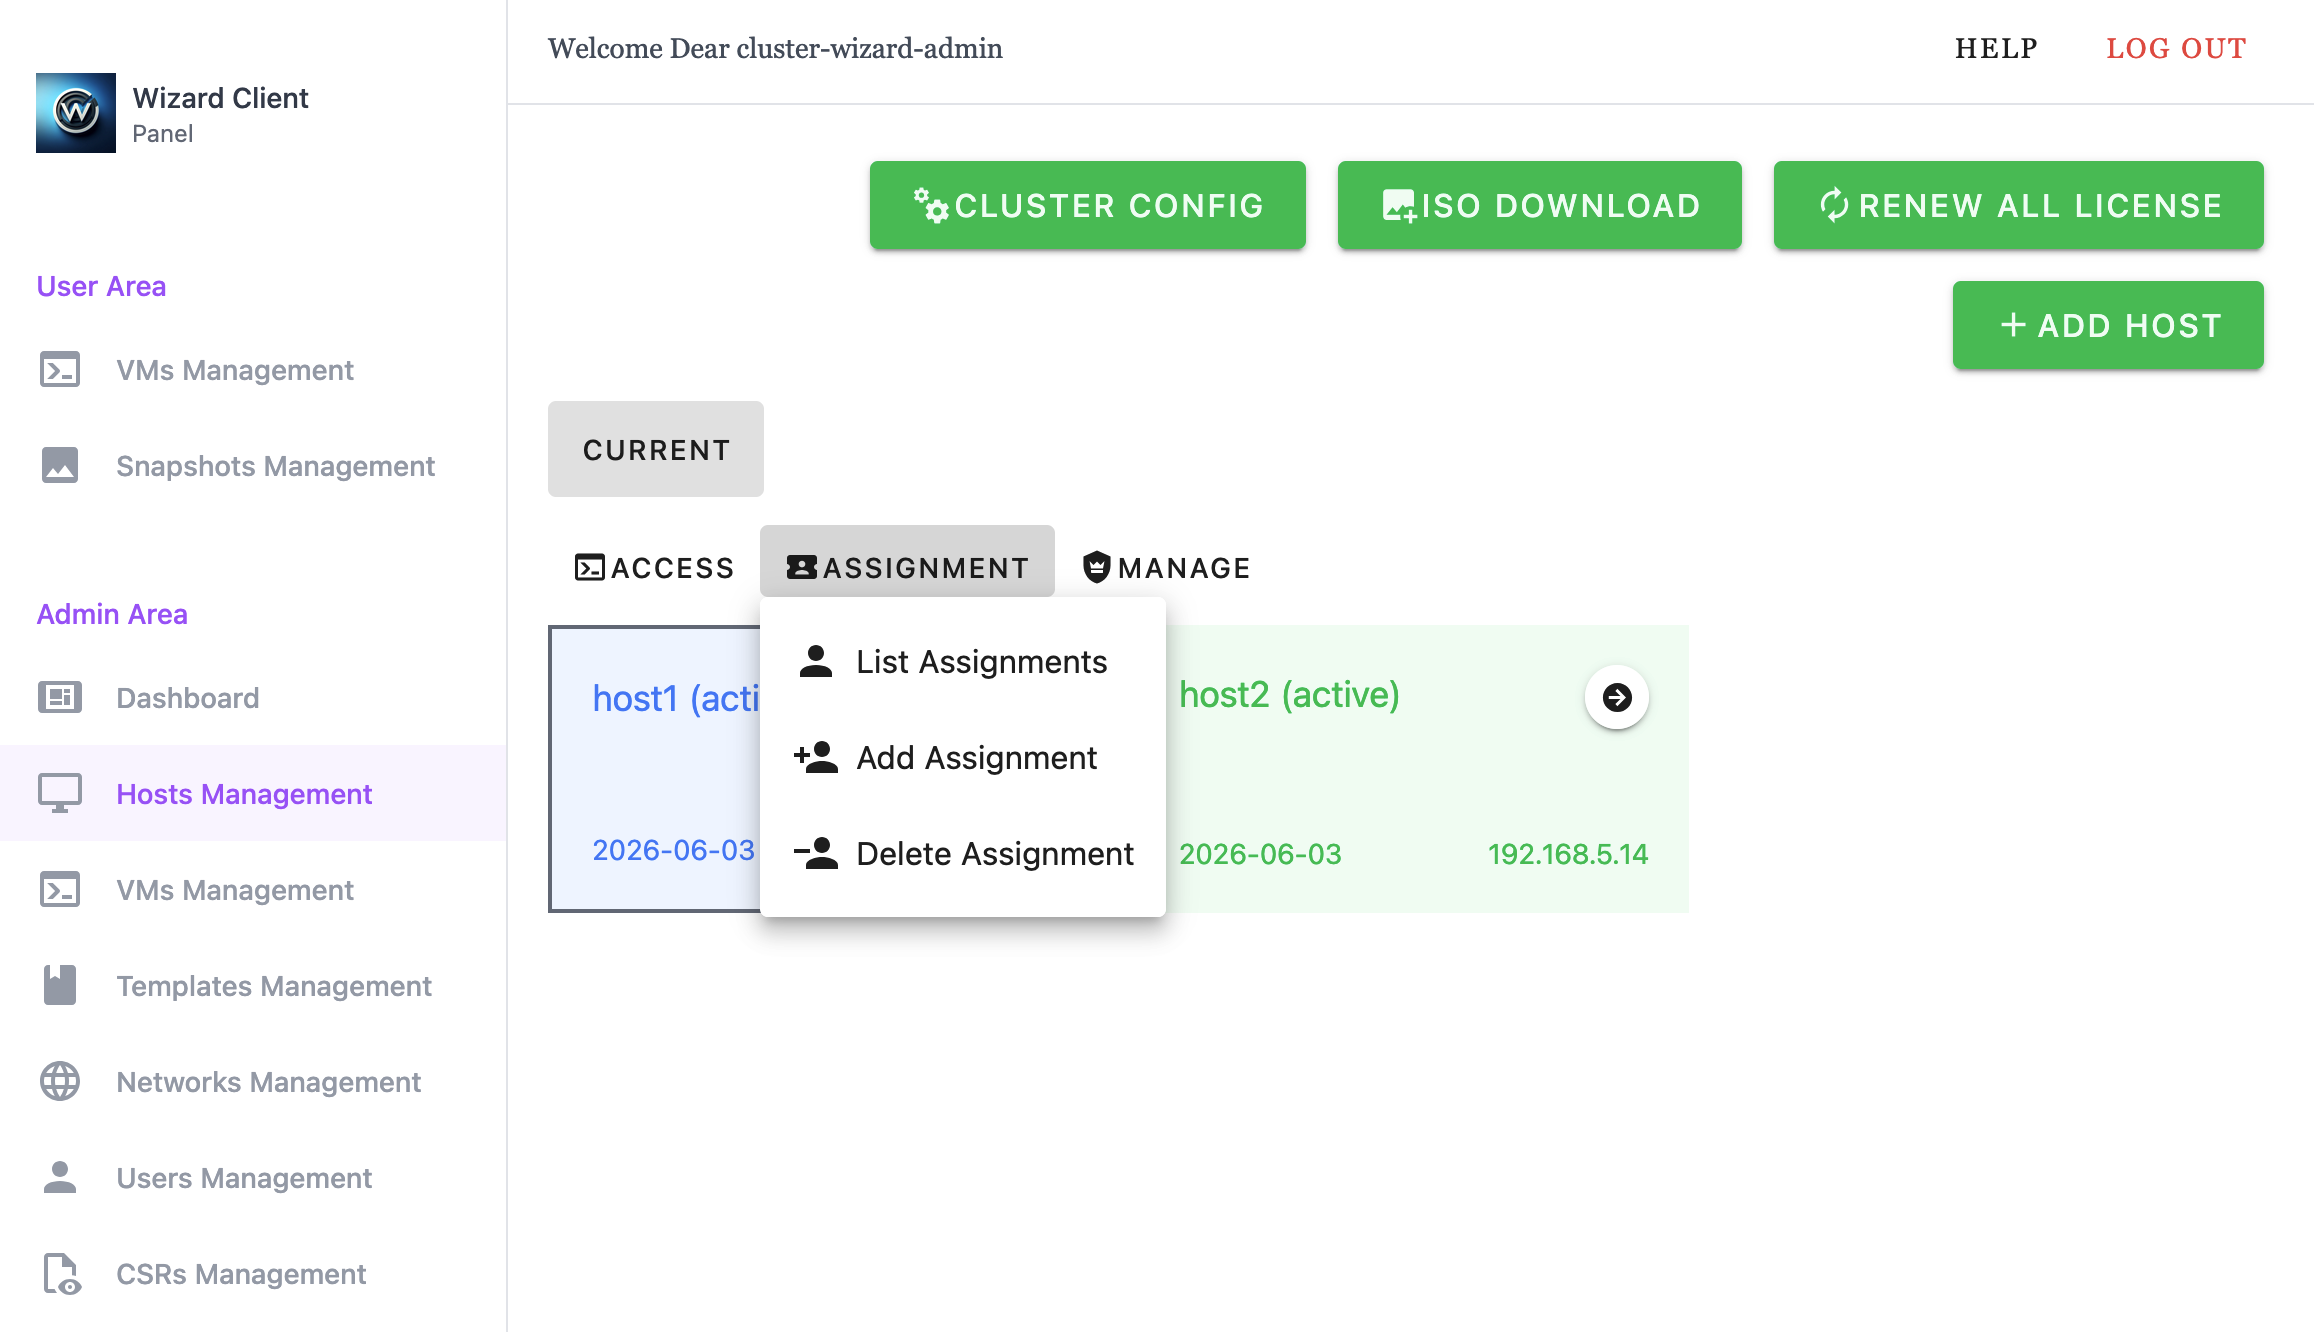Click the Users Management person icon
The image size is (2314, 1332).
coord(60,1177)
